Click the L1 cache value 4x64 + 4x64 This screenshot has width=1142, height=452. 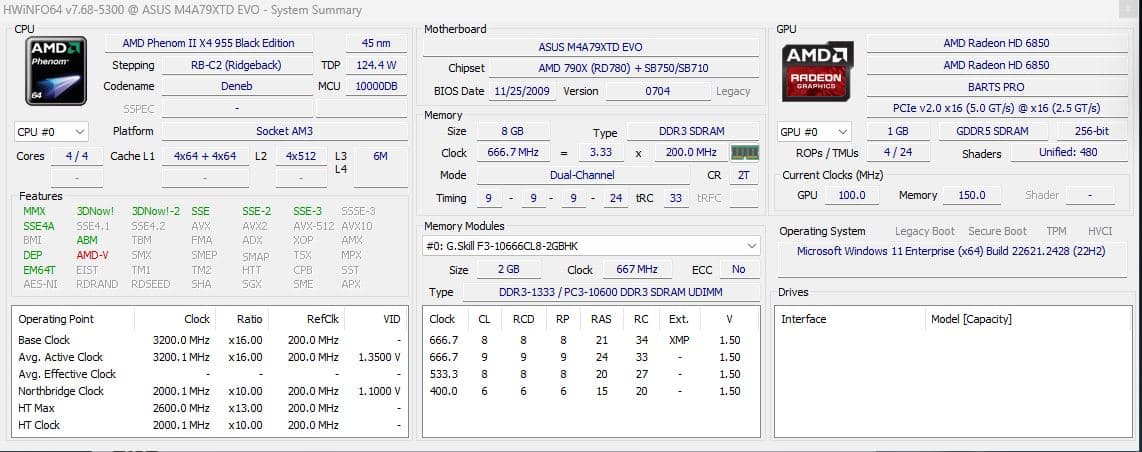205,156
